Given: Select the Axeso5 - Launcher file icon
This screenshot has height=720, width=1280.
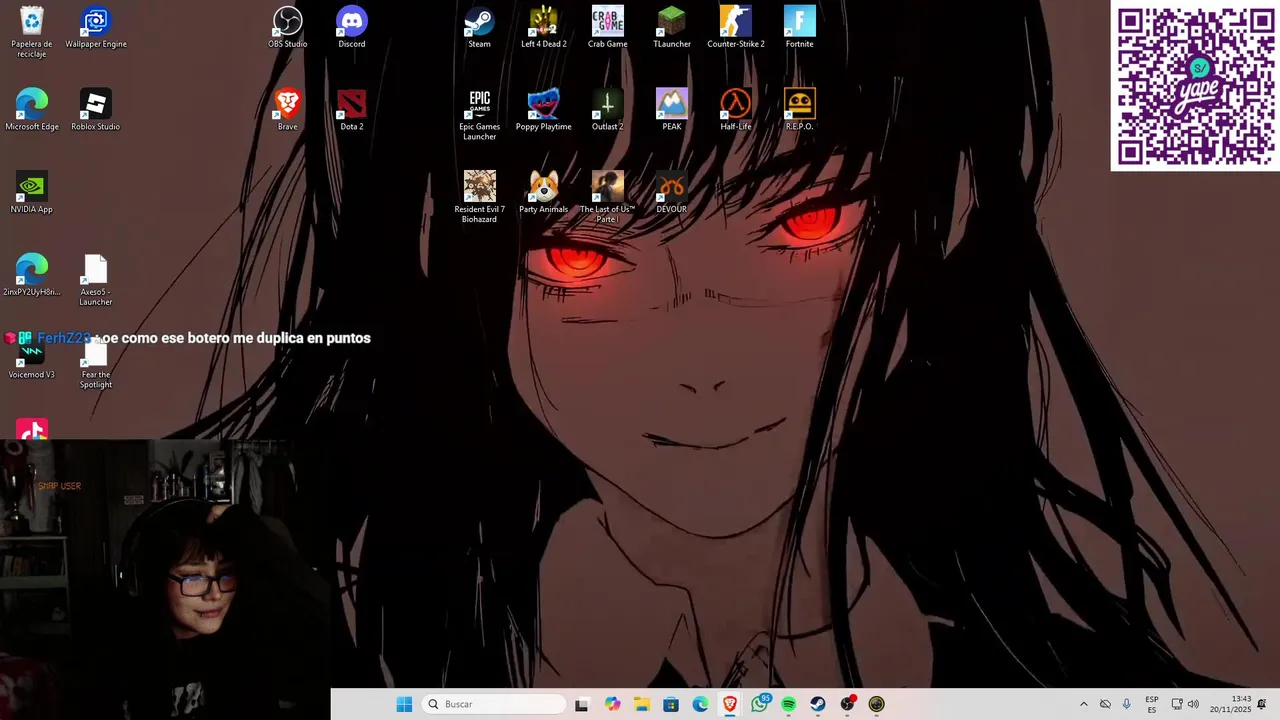Looking at the screenshot, I should click(x=96, y=280).
